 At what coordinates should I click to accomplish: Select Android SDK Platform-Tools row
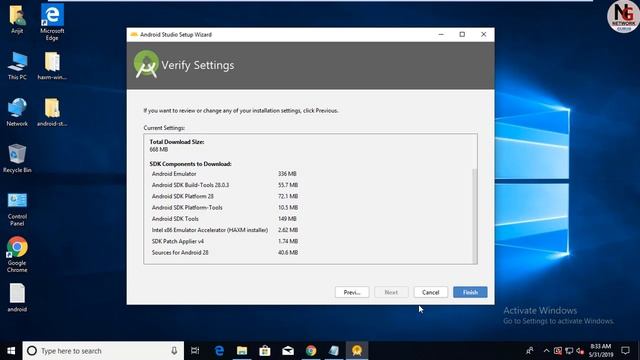coord(224,207)
